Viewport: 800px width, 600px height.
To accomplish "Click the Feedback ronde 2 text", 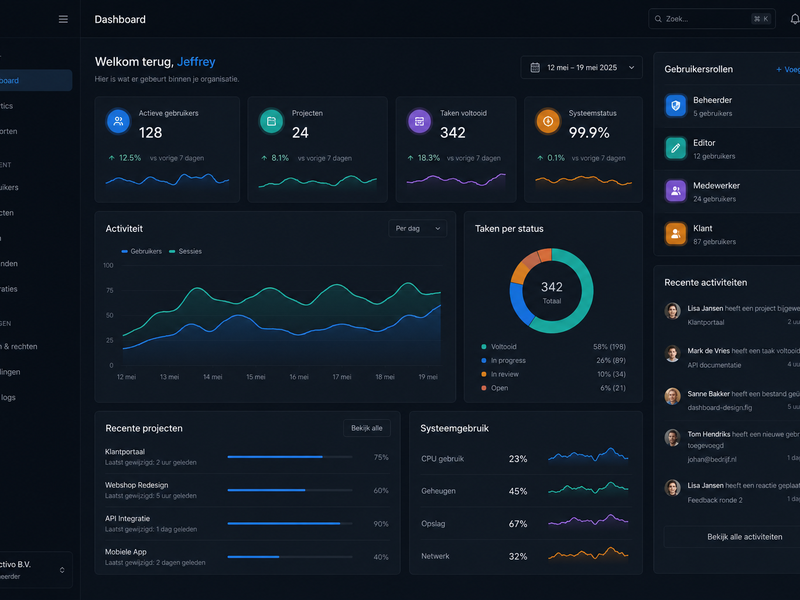I will (x=715, y=501).
